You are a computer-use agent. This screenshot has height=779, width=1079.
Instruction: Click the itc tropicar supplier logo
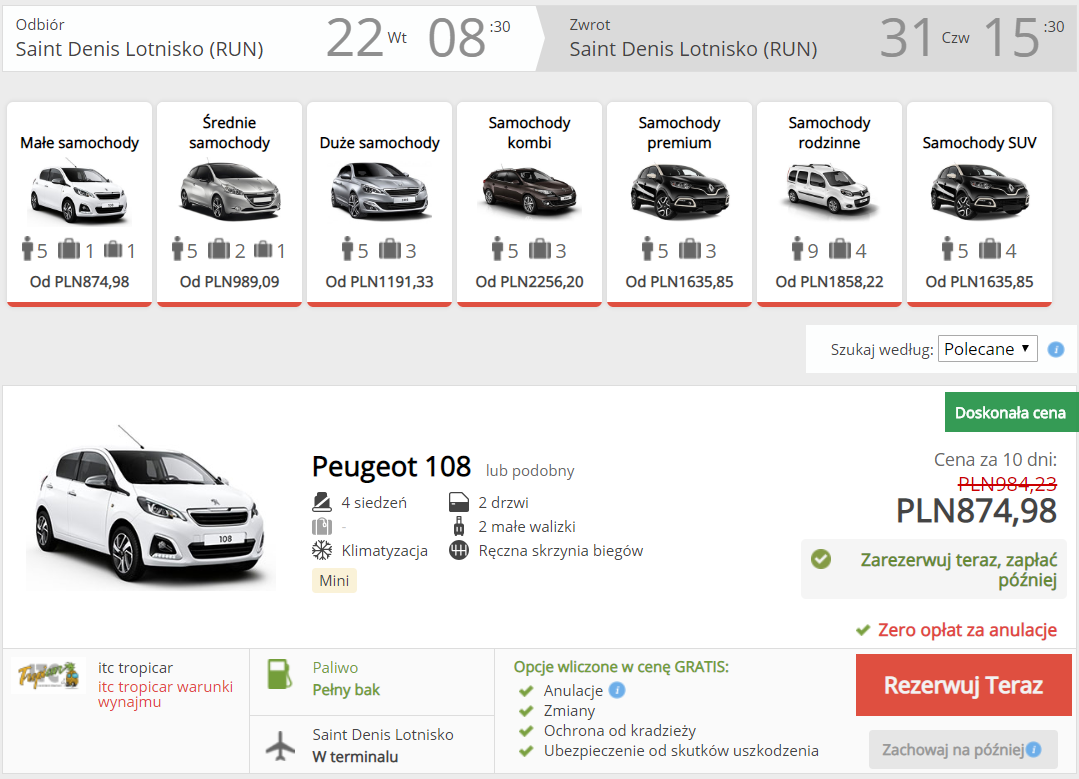point(49,676)
